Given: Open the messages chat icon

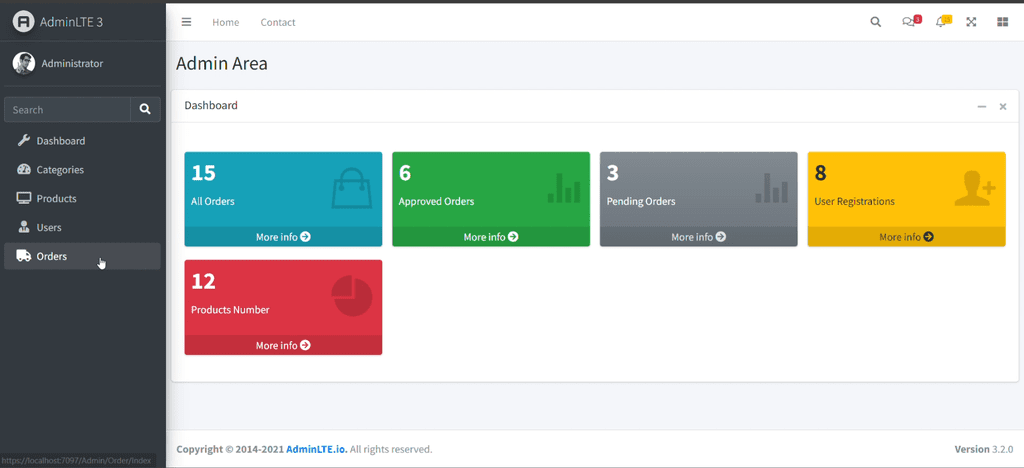Looking at the screenshot, I should [909, 22].
